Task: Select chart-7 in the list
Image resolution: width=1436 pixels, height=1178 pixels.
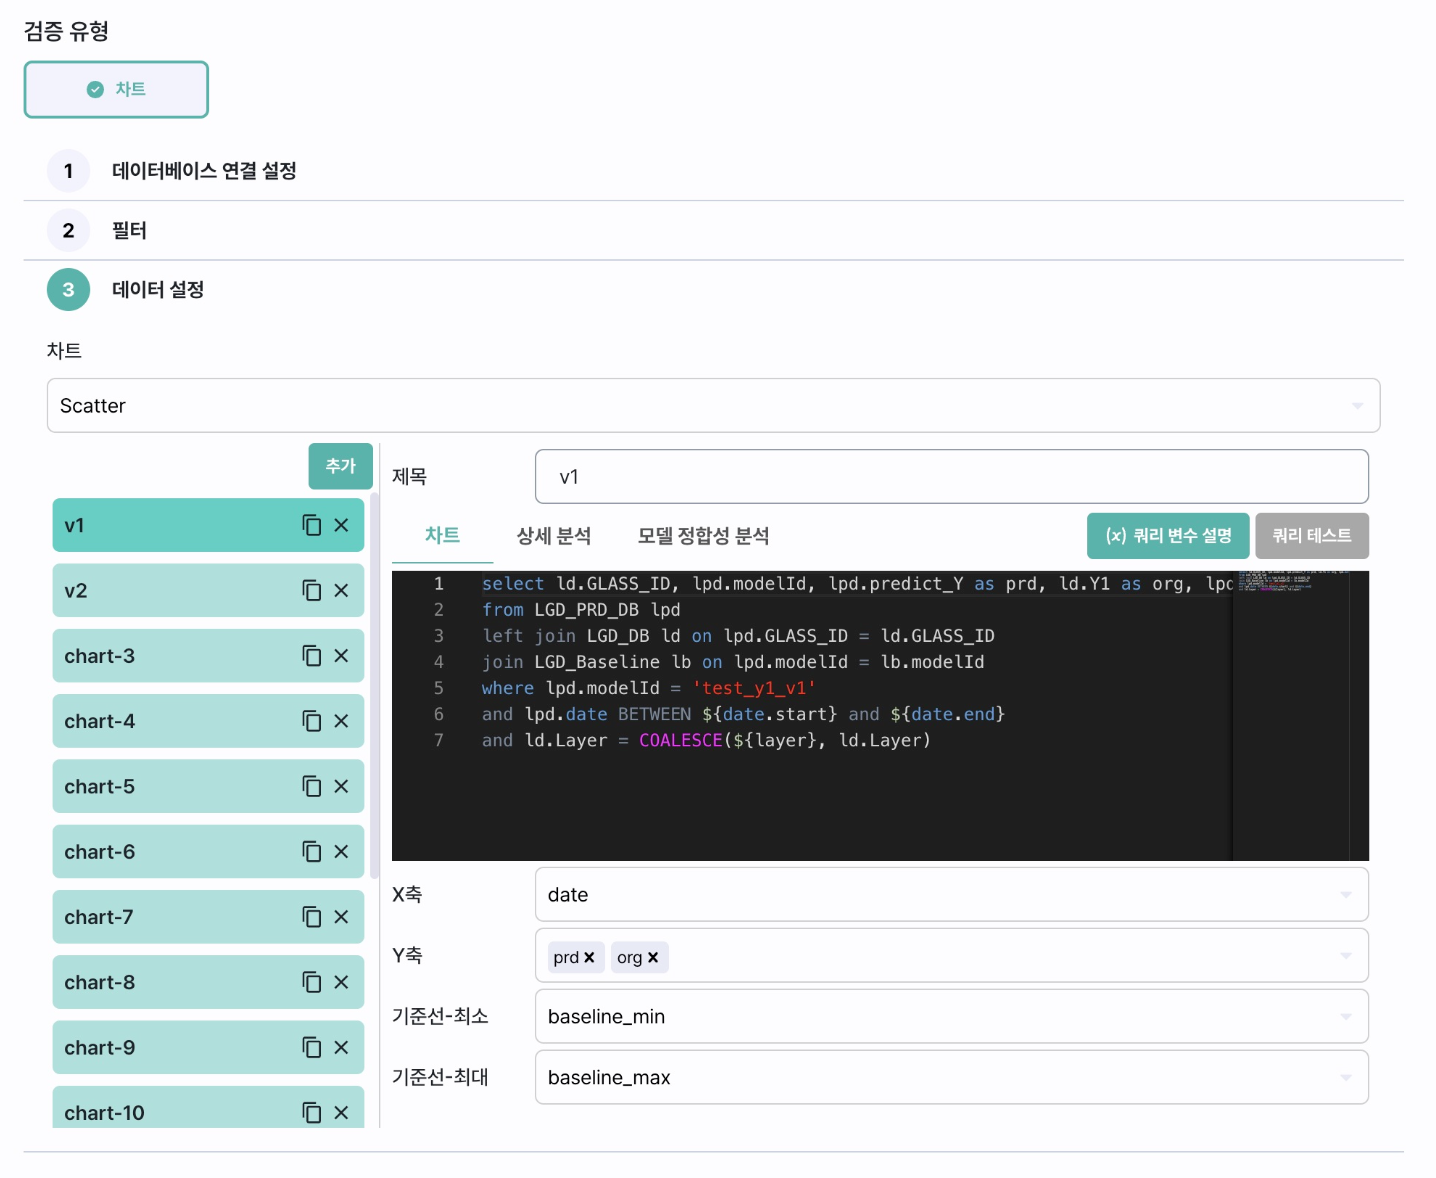Action: (x=208, y=917)
